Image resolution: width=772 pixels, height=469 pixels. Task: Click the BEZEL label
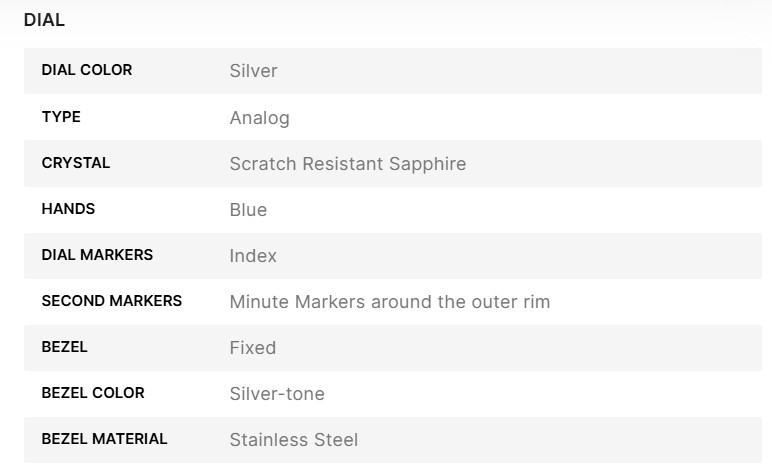tap(64, 347)
